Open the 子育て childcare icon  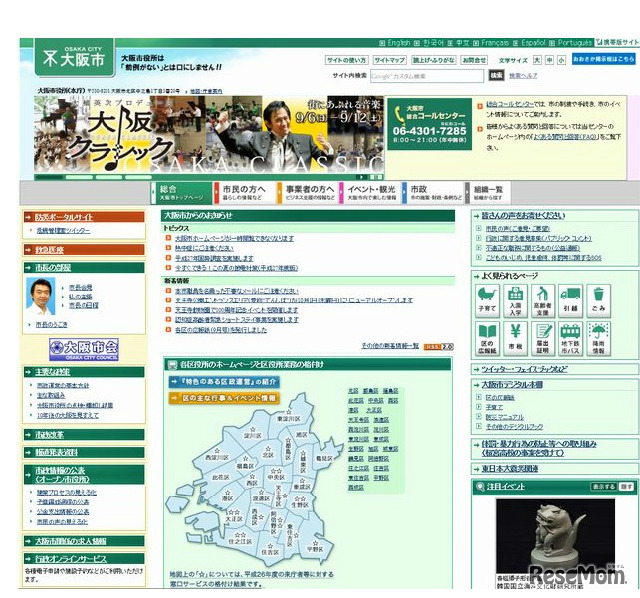click(x=487, y=300)
